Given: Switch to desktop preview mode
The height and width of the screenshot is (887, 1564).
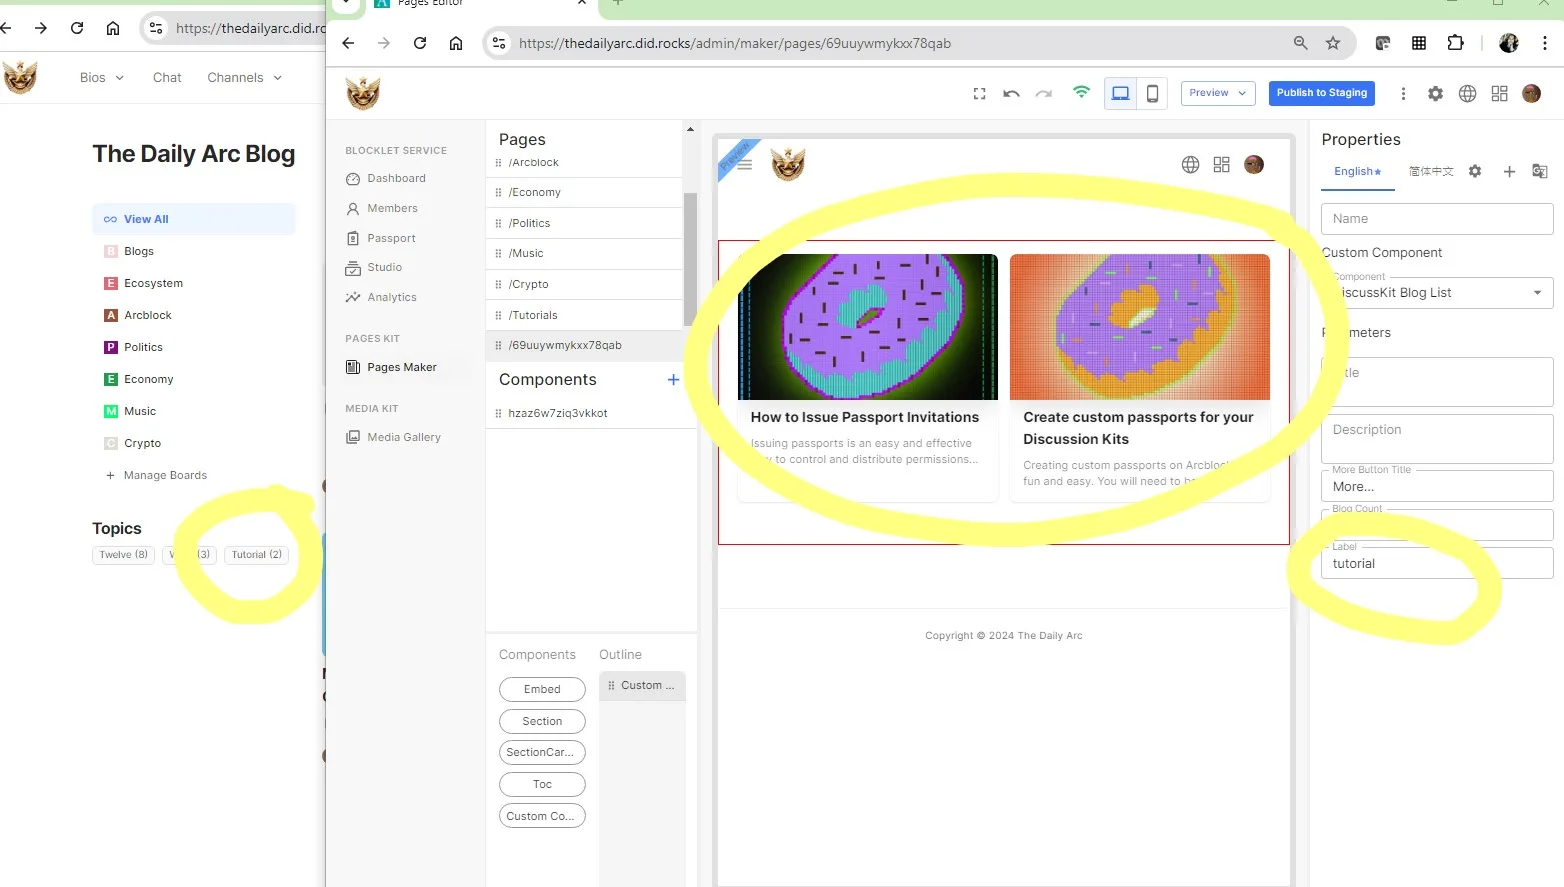Looking at the screenshot, I should click(x=1120, y=93).
